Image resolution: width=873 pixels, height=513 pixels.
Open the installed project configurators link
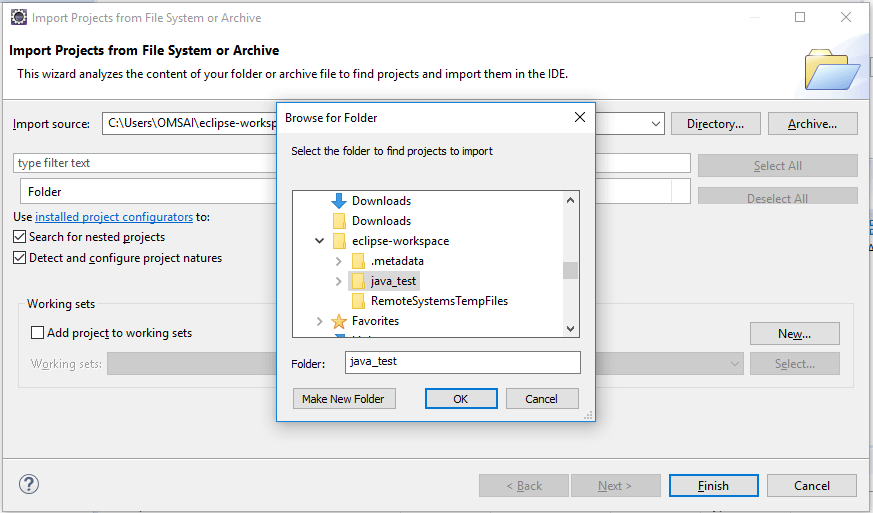click(x=114, y=217)
